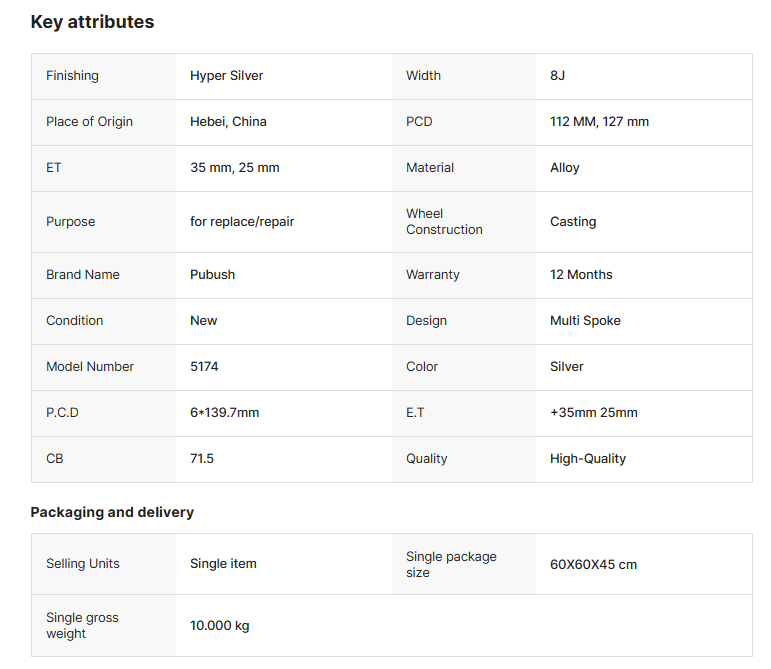Select the Casting construction value

click(573, 222)
